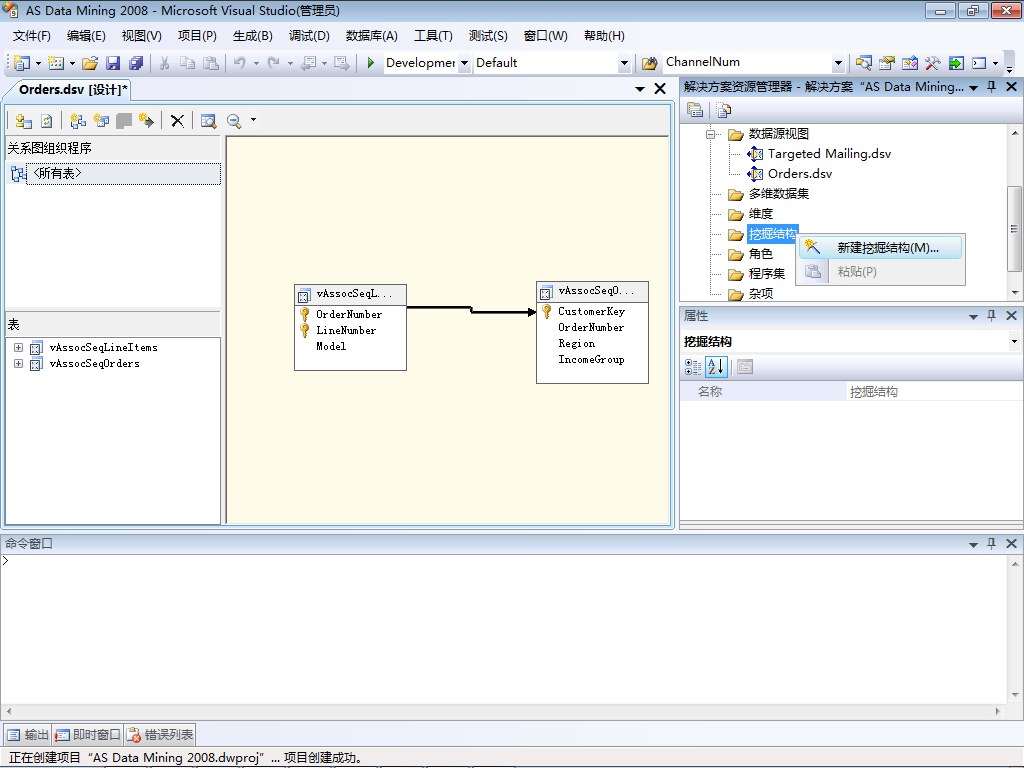Open the Default platform dropdown

point(624,63)
